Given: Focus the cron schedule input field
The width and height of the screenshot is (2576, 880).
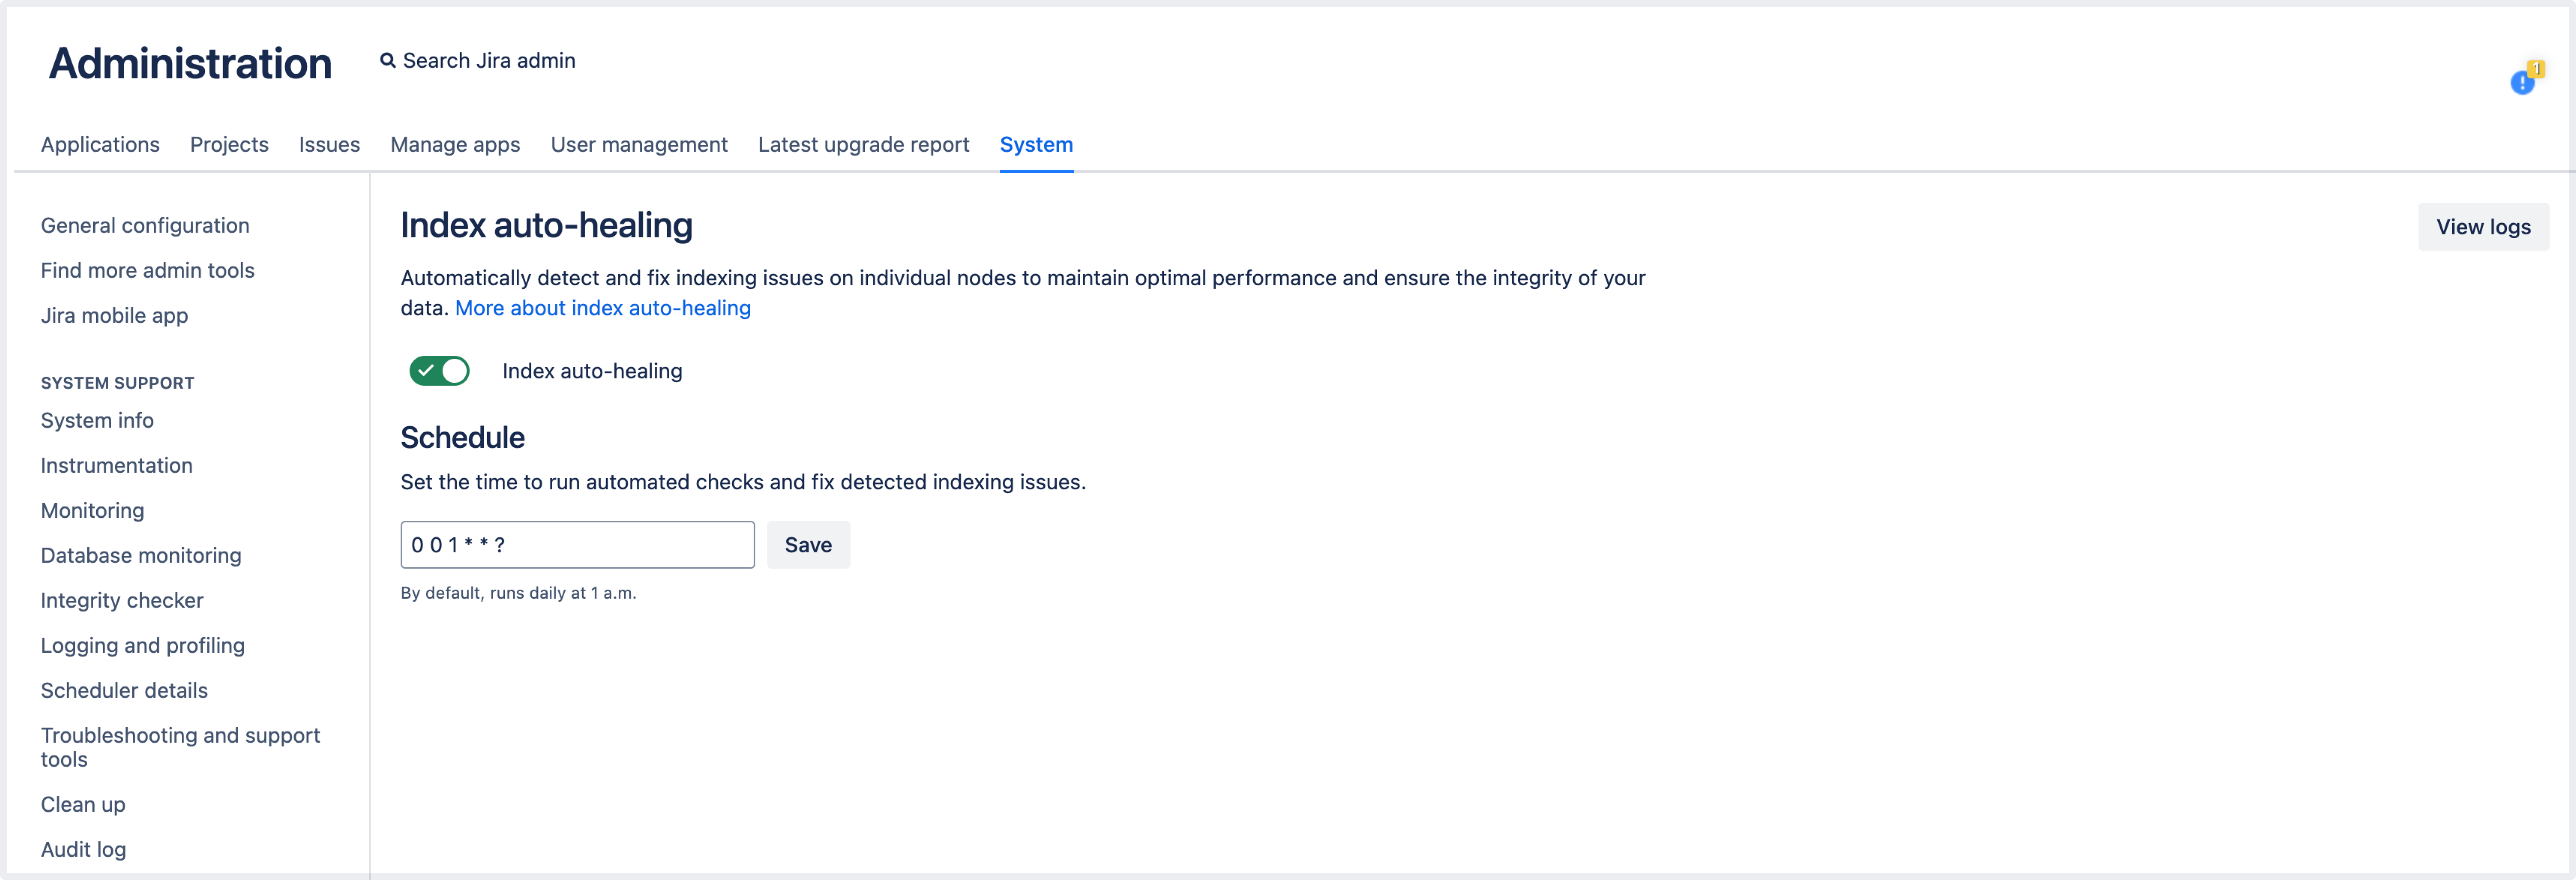Looking at the screenshot, I should coord(578,545).
